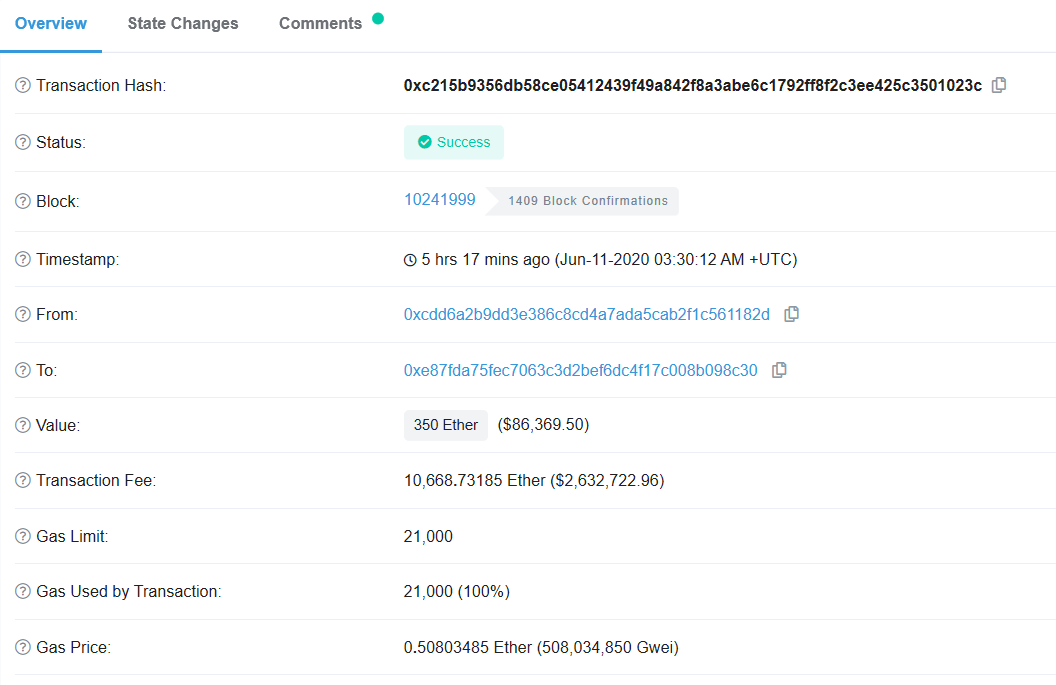Click the Gas Limit: label
The image size is (1056, 685).
(x=72, y=536)
